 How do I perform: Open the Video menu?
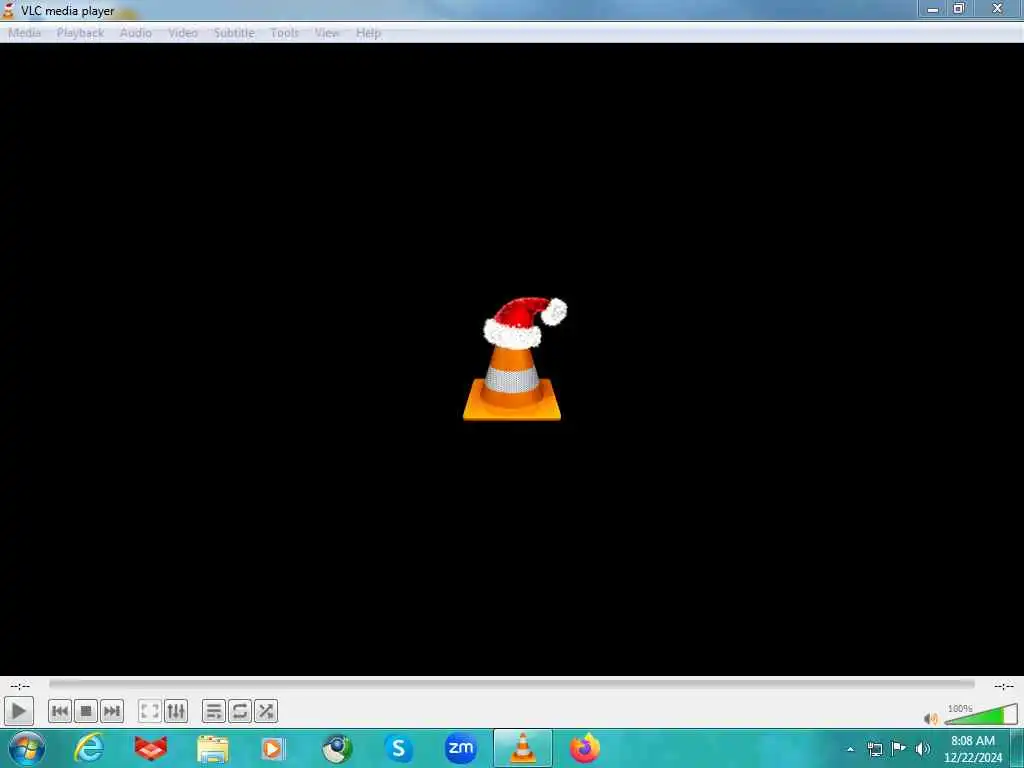pos(183,33)
